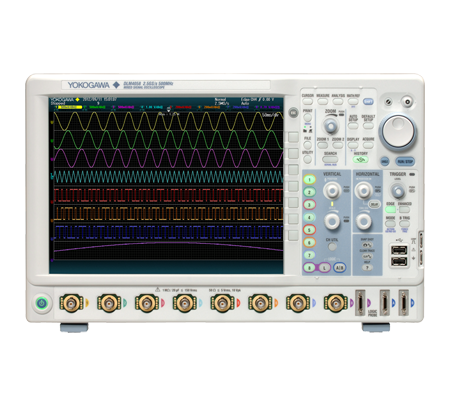
Task: Adjust the ZOOM magnification knob
Action: 330,126
